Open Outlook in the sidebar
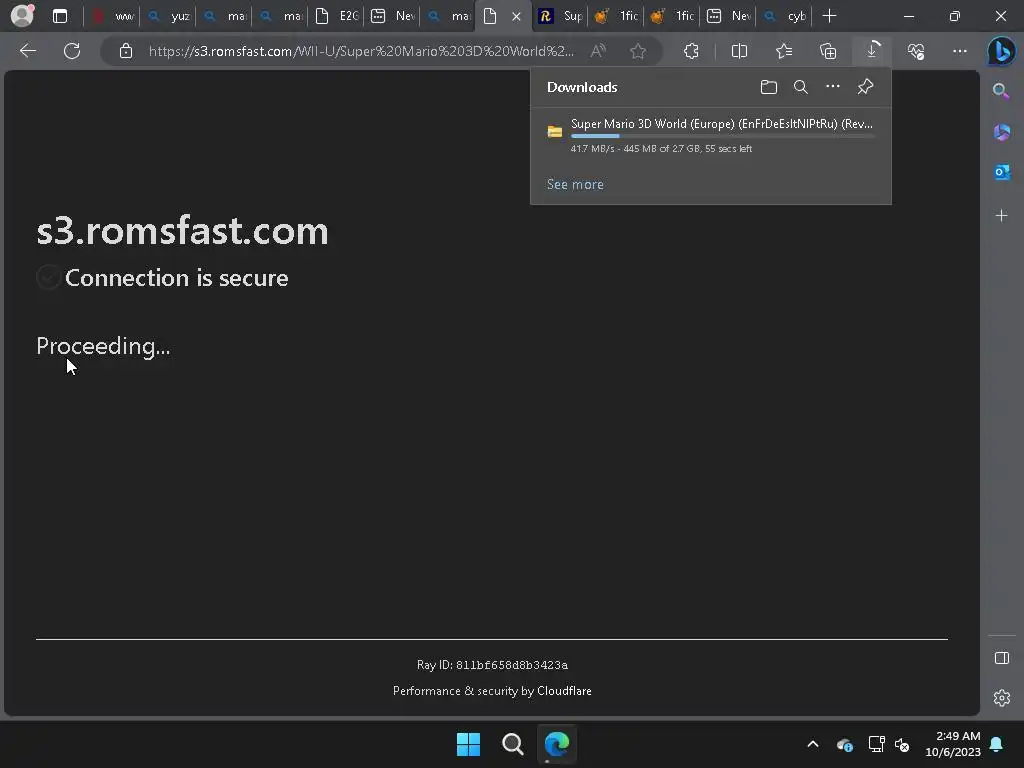1024x768 pixels. point(1001,172)
